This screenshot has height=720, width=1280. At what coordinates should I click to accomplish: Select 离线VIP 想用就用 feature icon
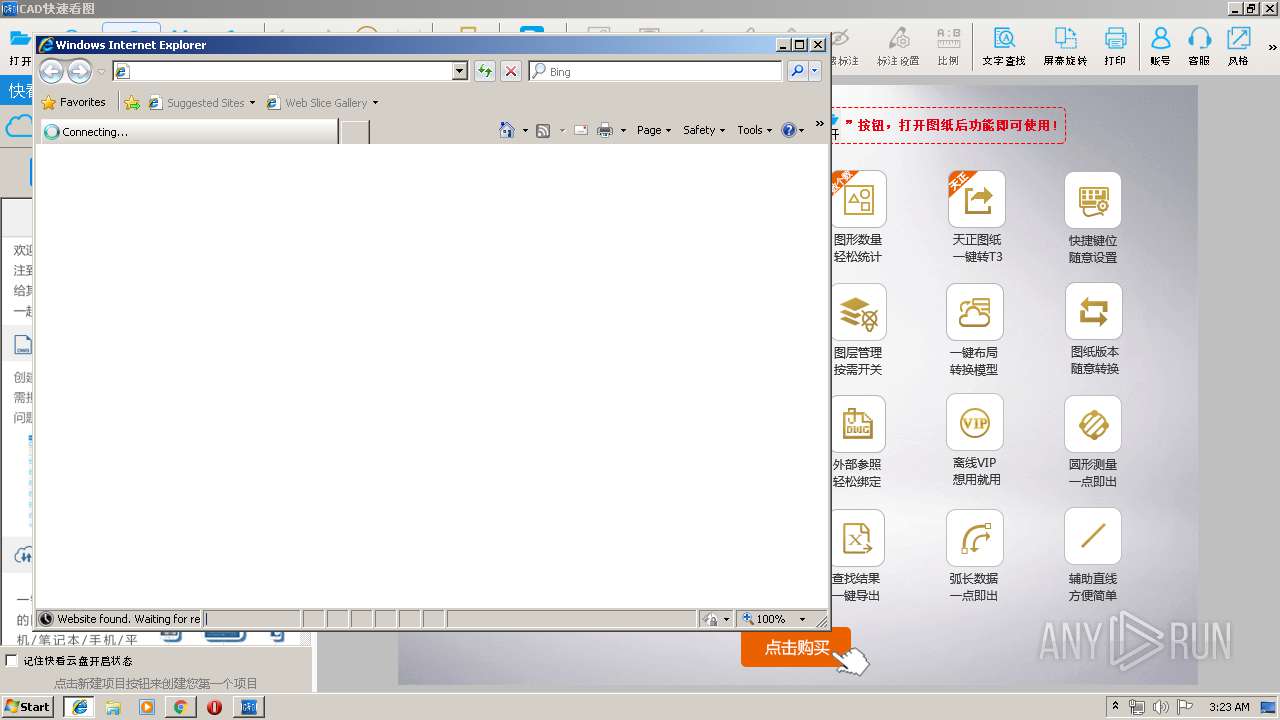975,423
